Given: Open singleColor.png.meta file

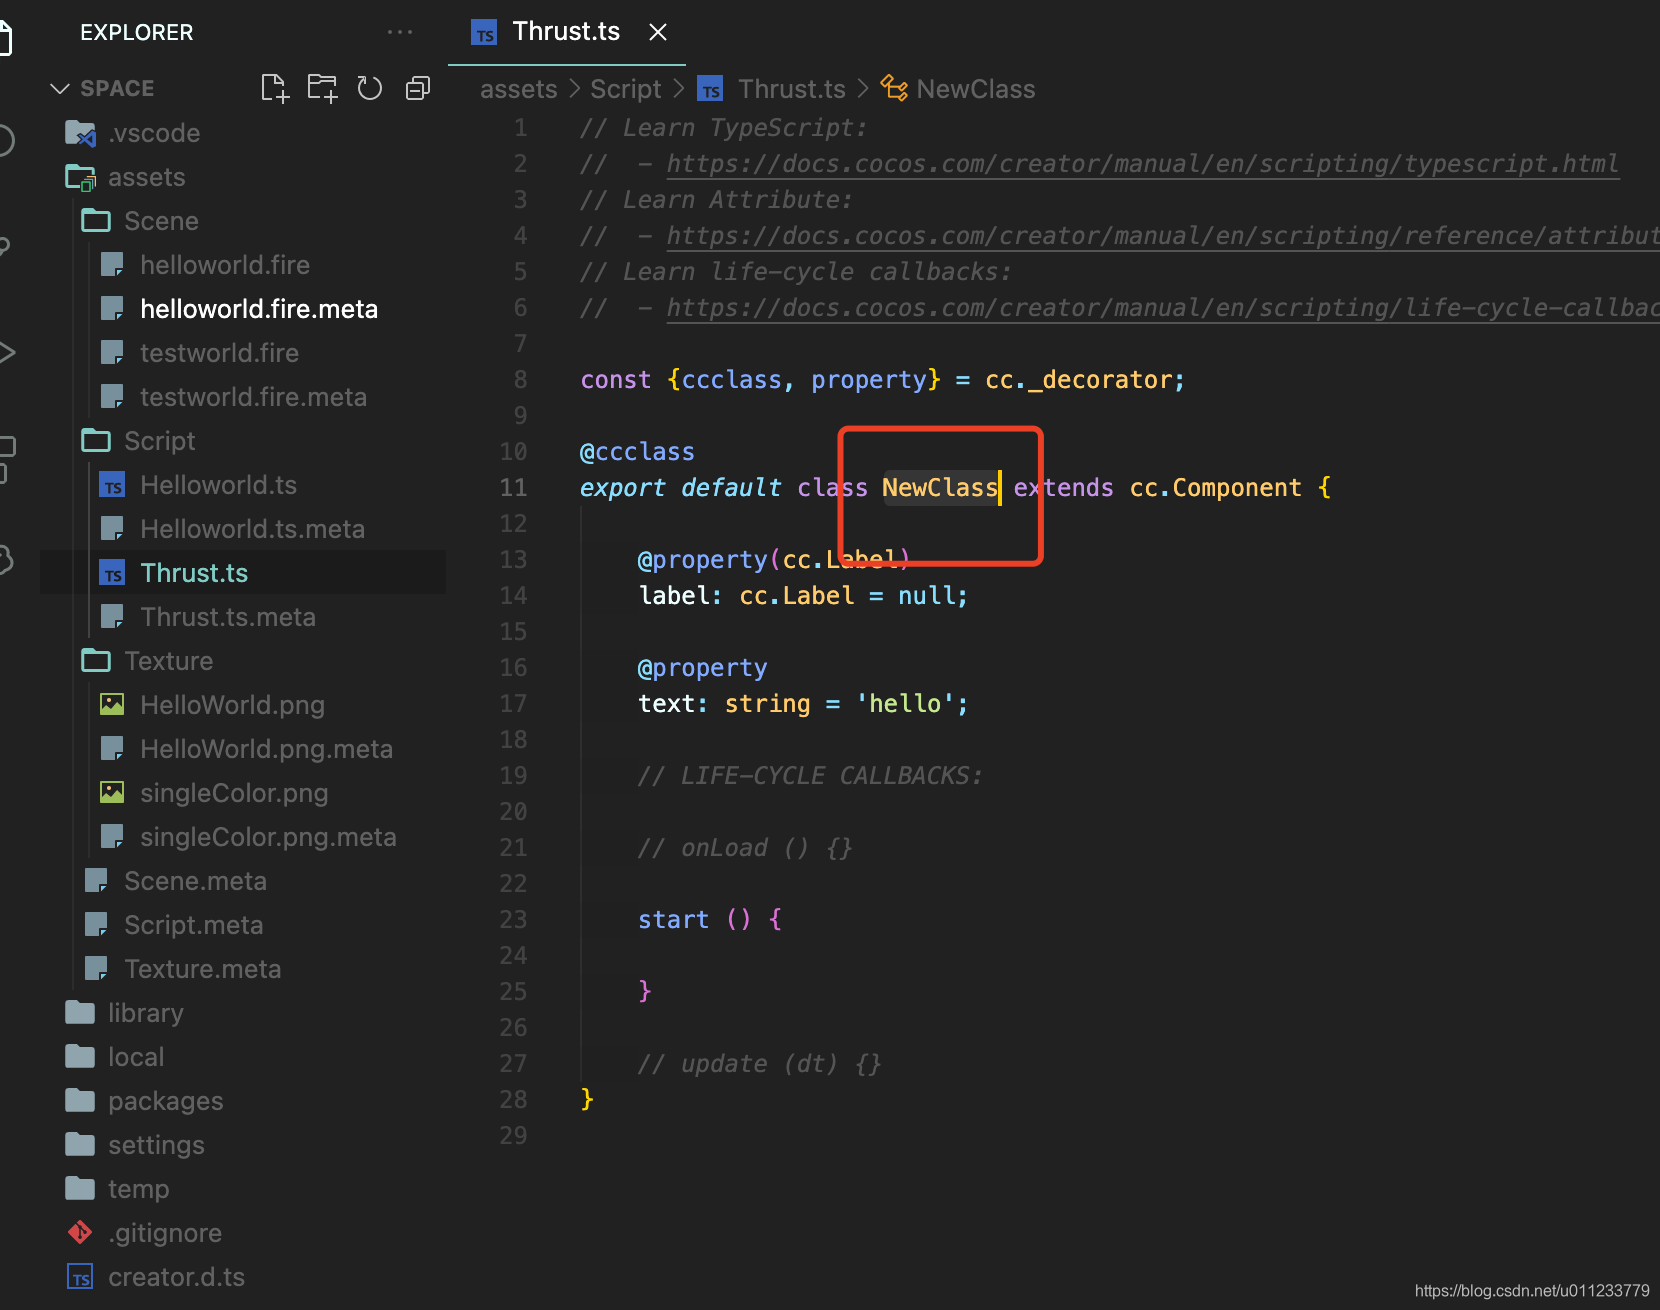Looking at the screenshot, I should tap(268, 837).
